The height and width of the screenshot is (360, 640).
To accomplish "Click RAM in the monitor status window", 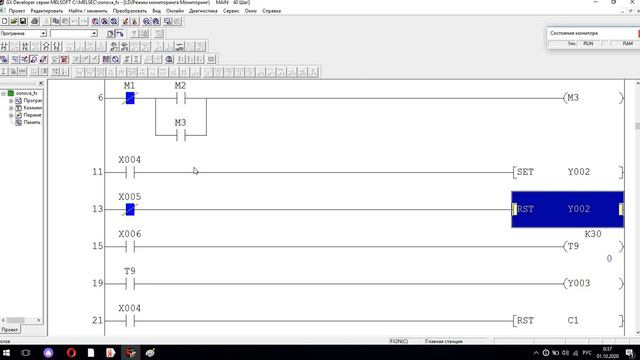I will [628, 44].
